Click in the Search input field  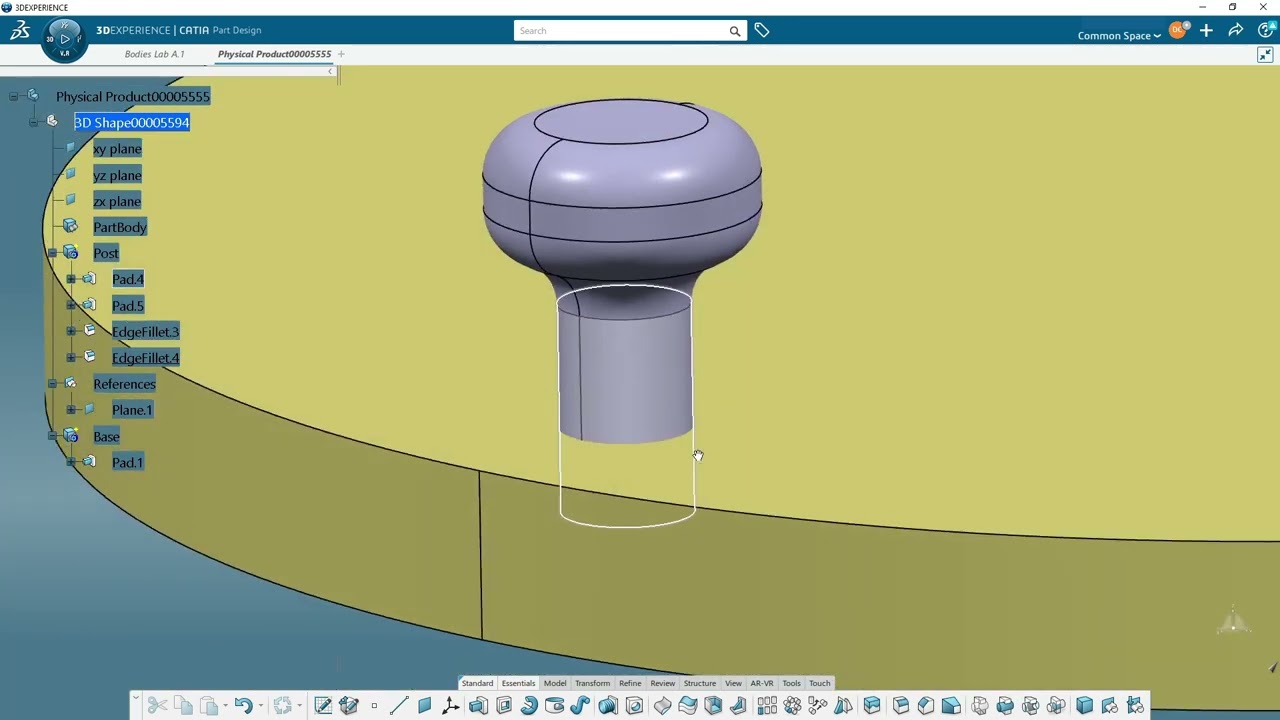click(620, 31)
